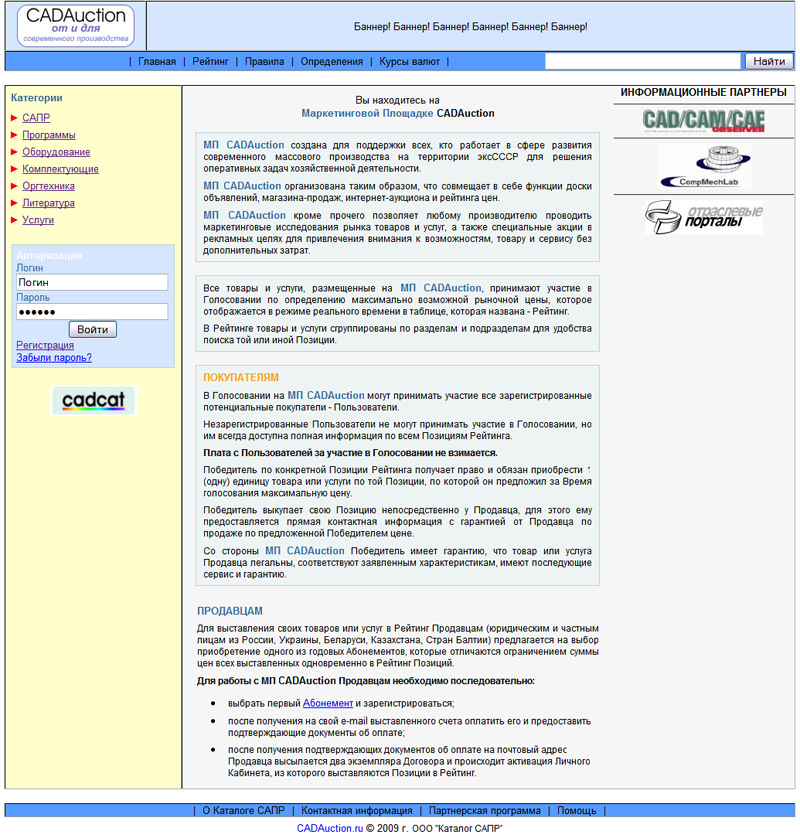800x838 pixels.
Task: Open Рейтинг from the navigation bar
Action: (x=210, y=62)
